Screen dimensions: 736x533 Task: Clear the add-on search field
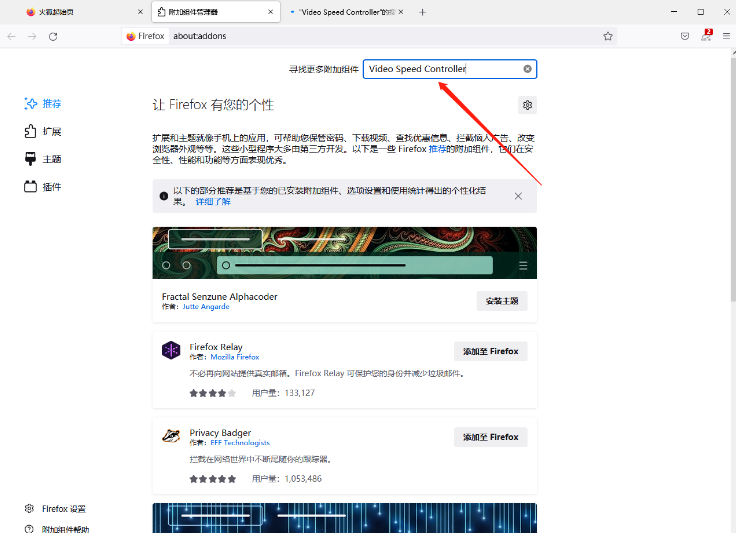pyautogui.click(x=528, y=69)
